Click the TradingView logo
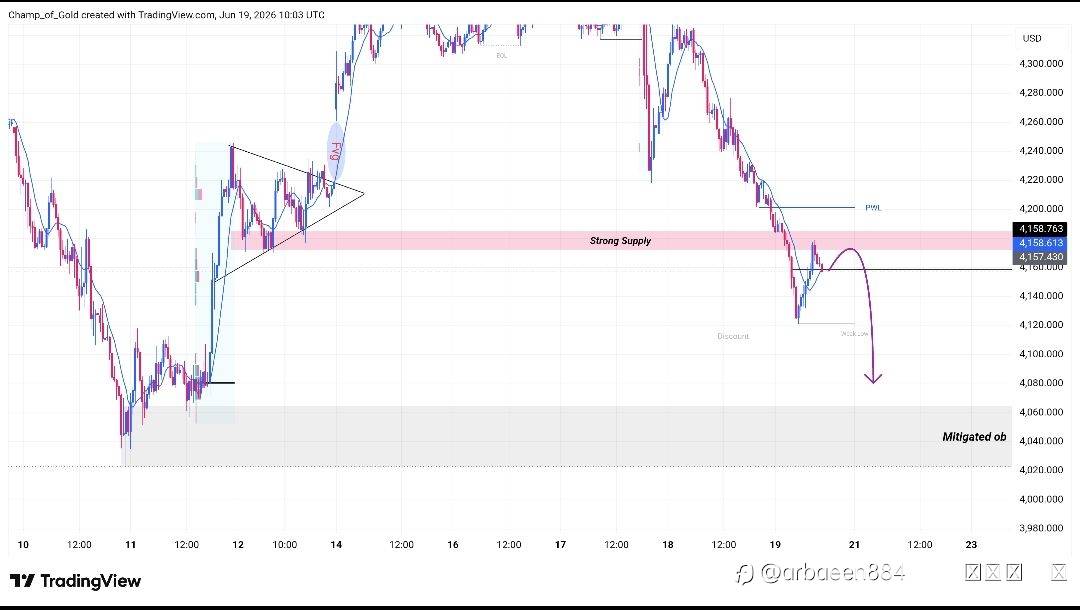The width and height of the screenshot is (1080, 610). tap(76, 581)
